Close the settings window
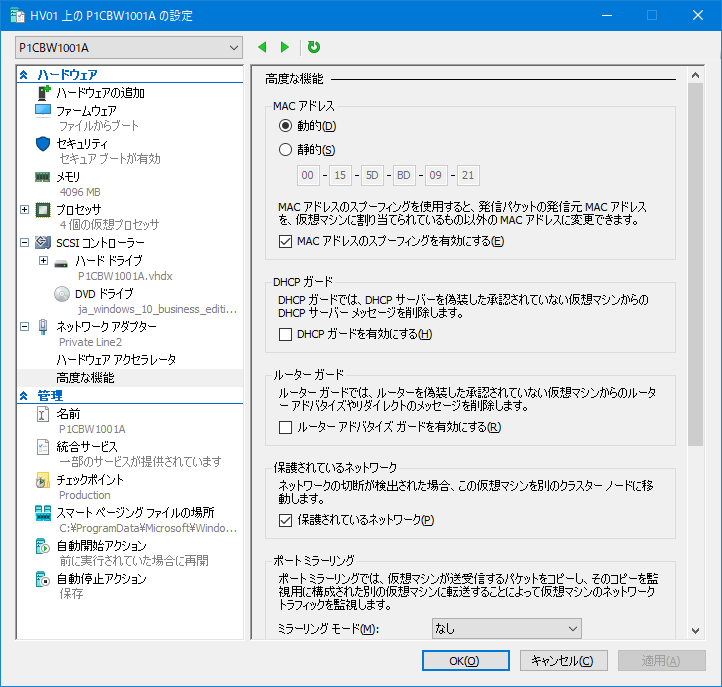This screenshot has width=722, height=687. click(x=698, y=15)
